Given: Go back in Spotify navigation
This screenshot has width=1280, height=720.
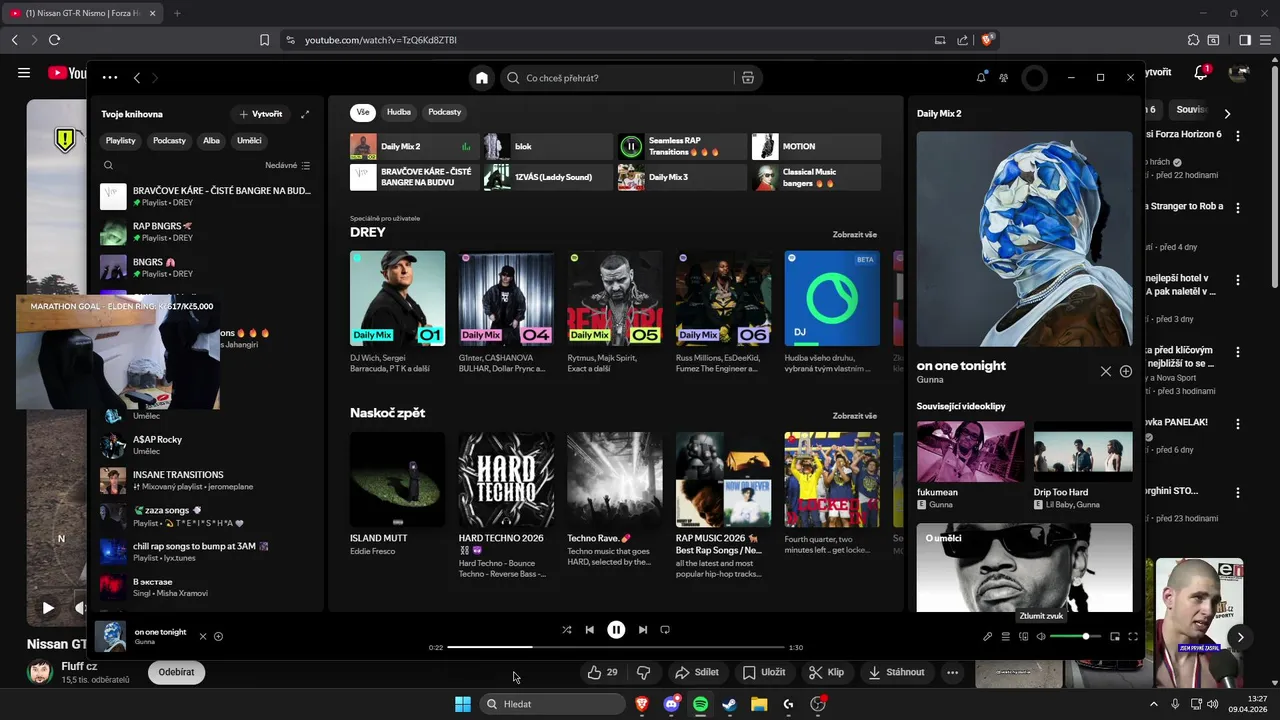Looking at the screenshot, I should [137, 78].
